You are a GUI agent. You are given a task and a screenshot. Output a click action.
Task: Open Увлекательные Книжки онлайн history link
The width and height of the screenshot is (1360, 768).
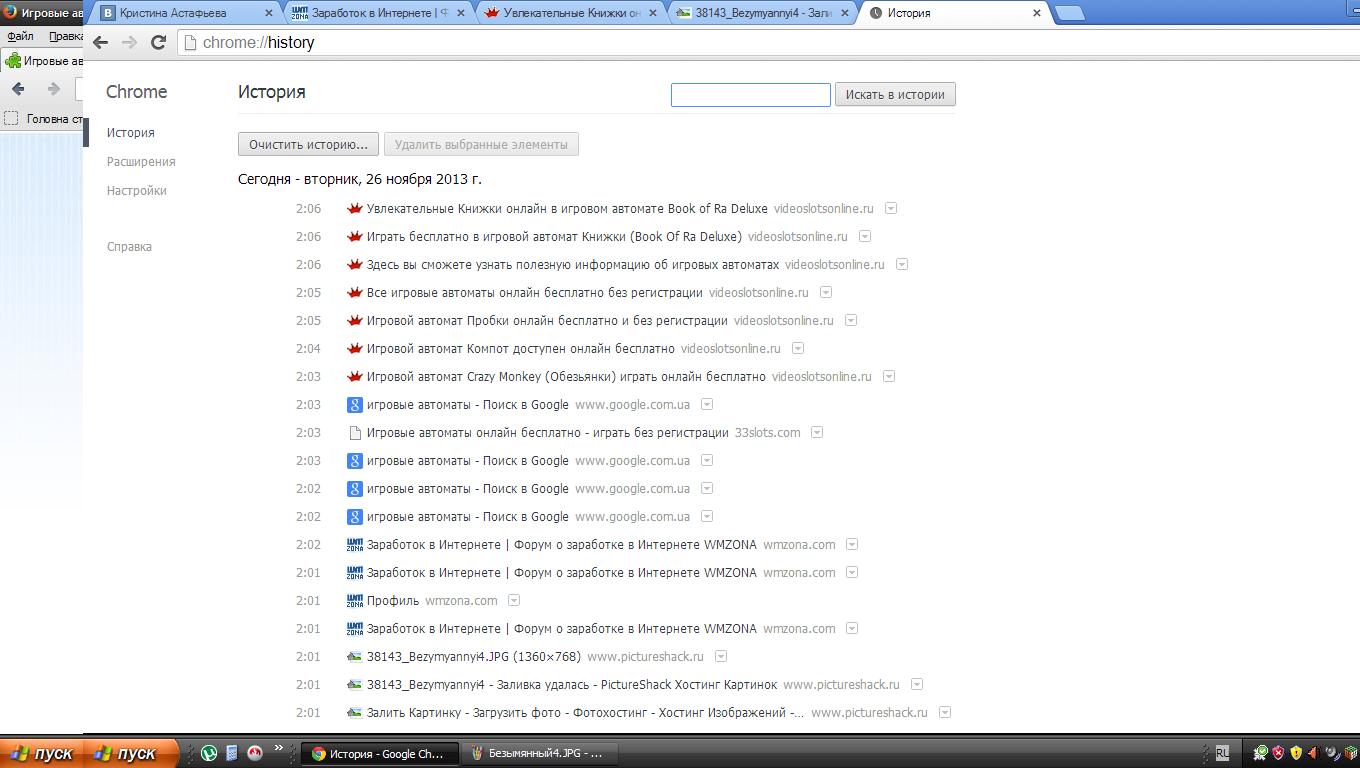pyautogui.click(x=567, y=209)
